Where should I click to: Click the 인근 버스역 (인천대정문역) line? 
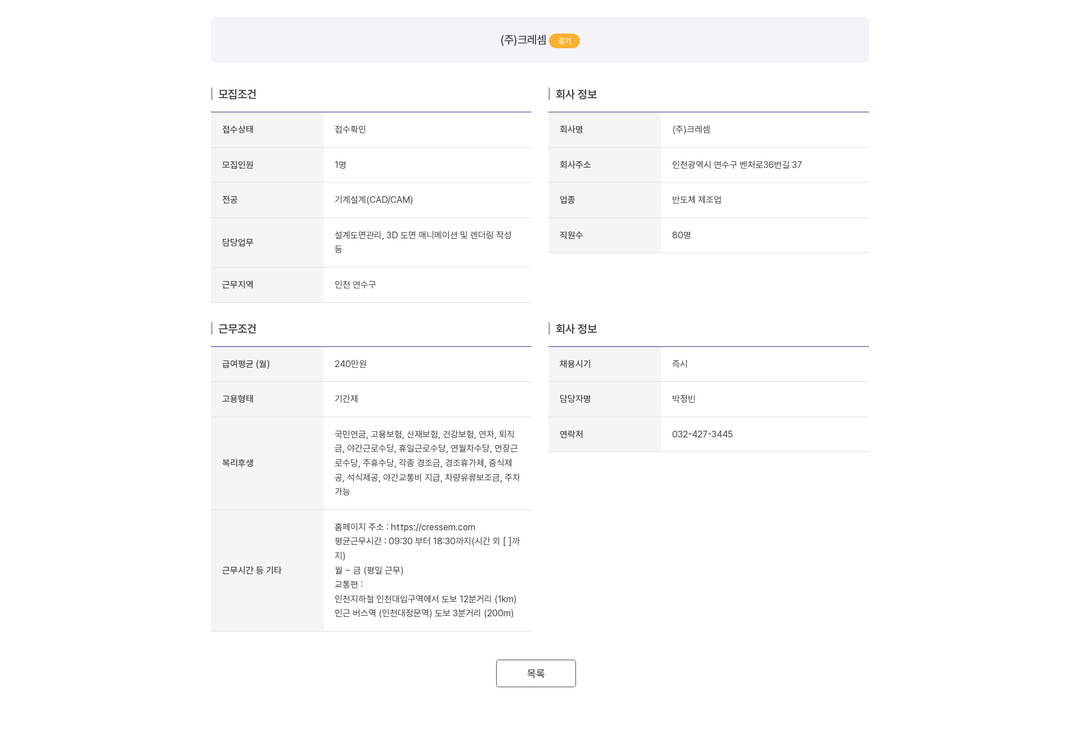click(424, 613)
